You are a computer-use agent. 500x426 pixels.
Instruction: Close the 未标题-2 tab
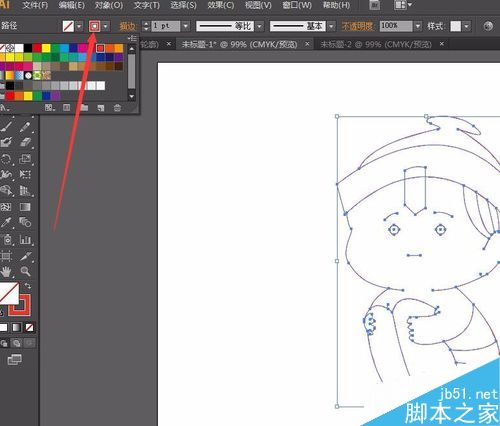tap(442, 44)
